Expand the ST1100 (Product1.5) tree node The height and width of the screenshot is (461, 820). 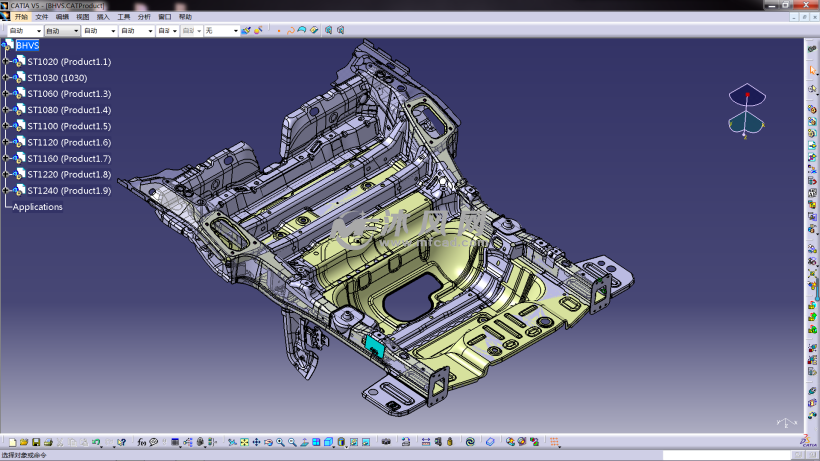(6, 126)
